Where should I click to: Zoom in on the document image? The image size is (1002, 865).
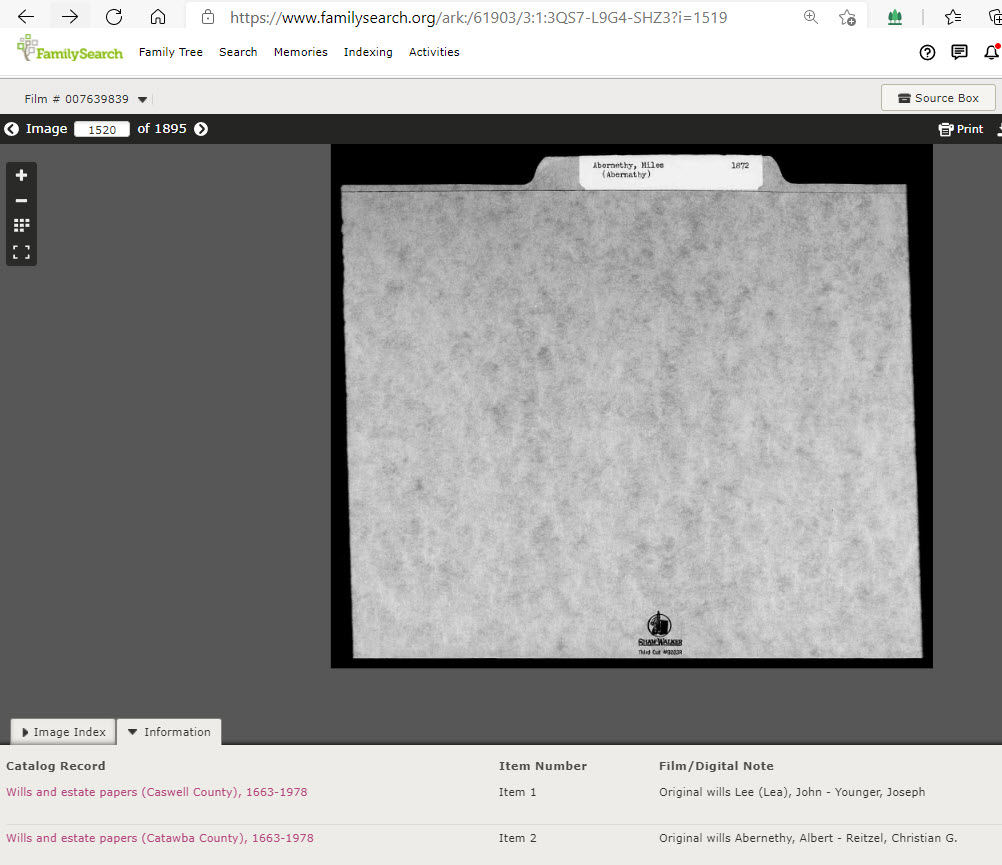(21, 174)
